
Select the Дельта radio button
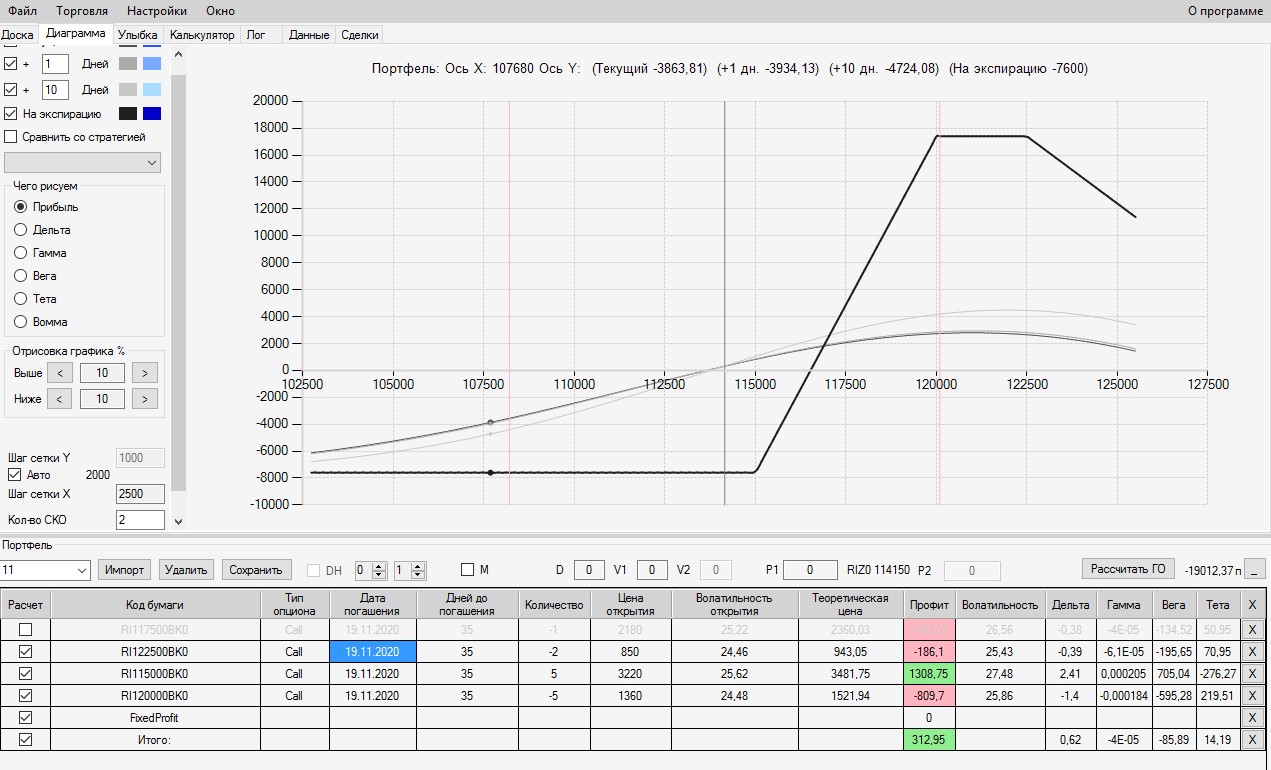pos(20,230)
